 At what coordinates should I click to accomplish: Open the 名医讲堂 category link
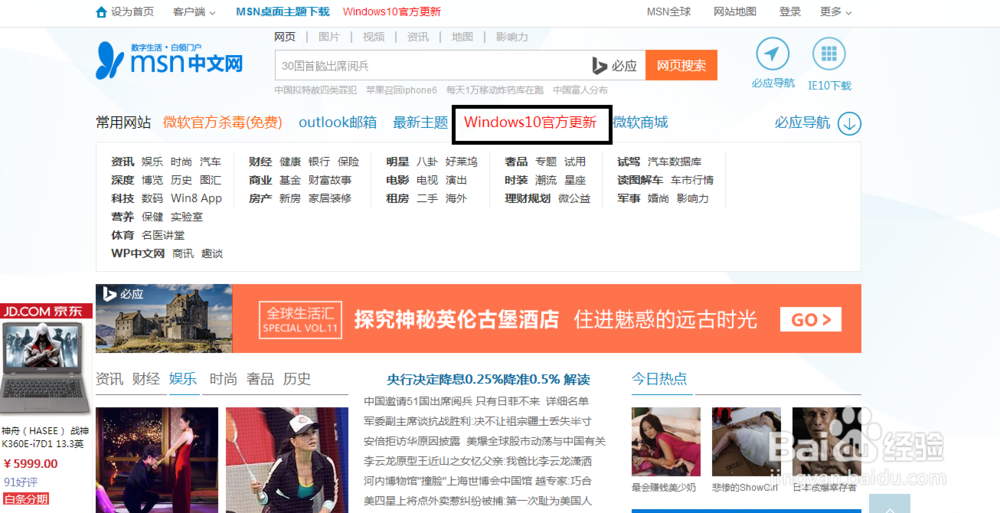(163, 235)
